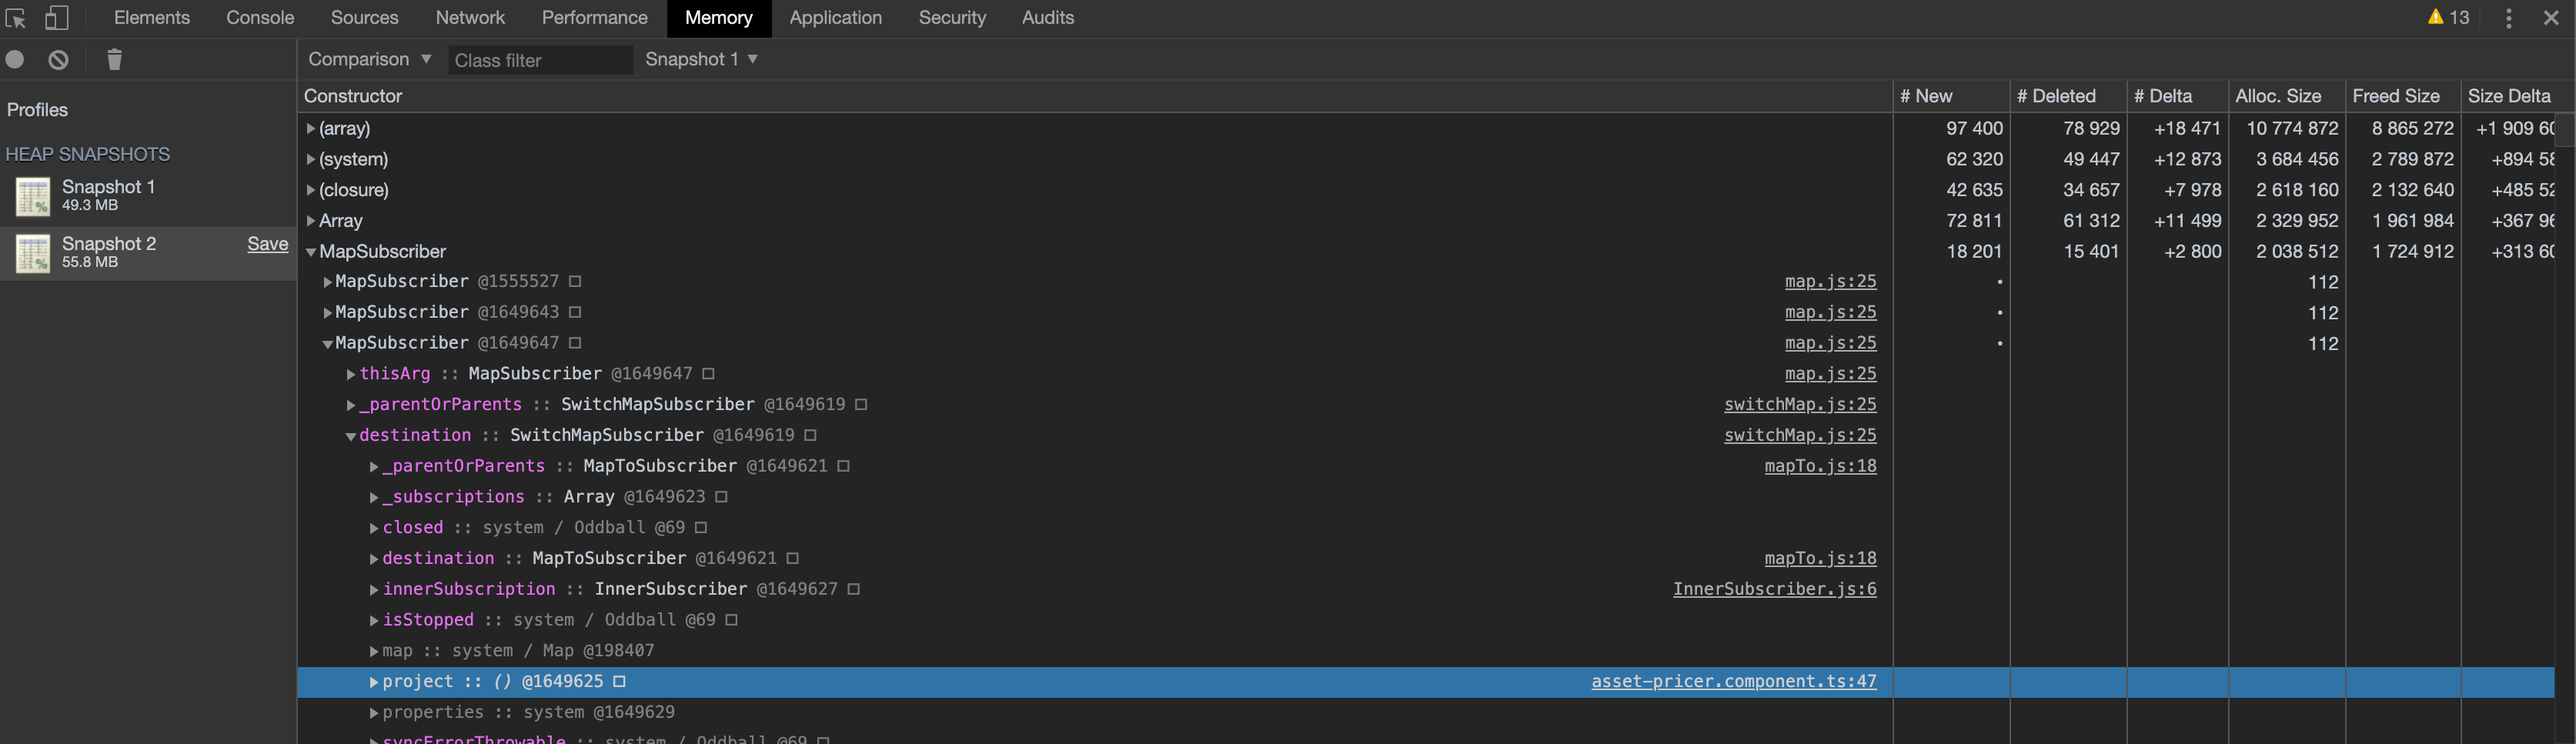Switch to the Console tab
Screen dimensions: 2576x744
tap(259, 17)
